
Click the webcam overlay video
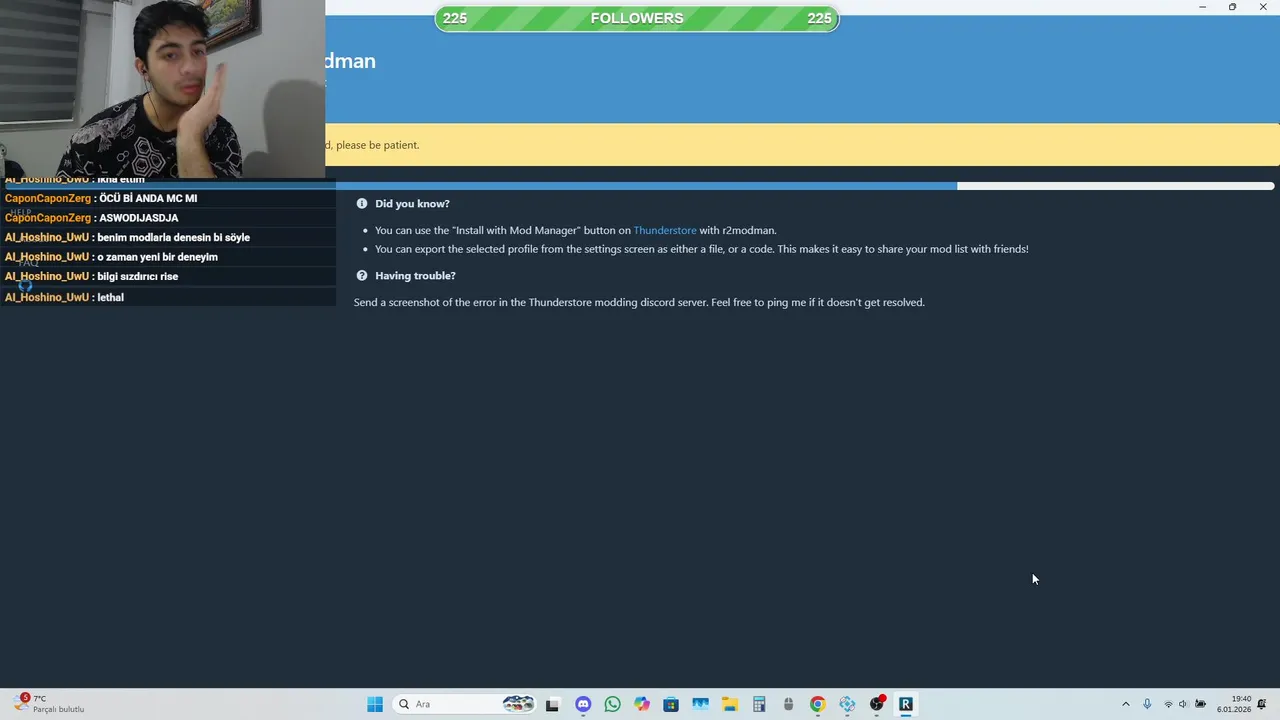click(x=162, y=89)
